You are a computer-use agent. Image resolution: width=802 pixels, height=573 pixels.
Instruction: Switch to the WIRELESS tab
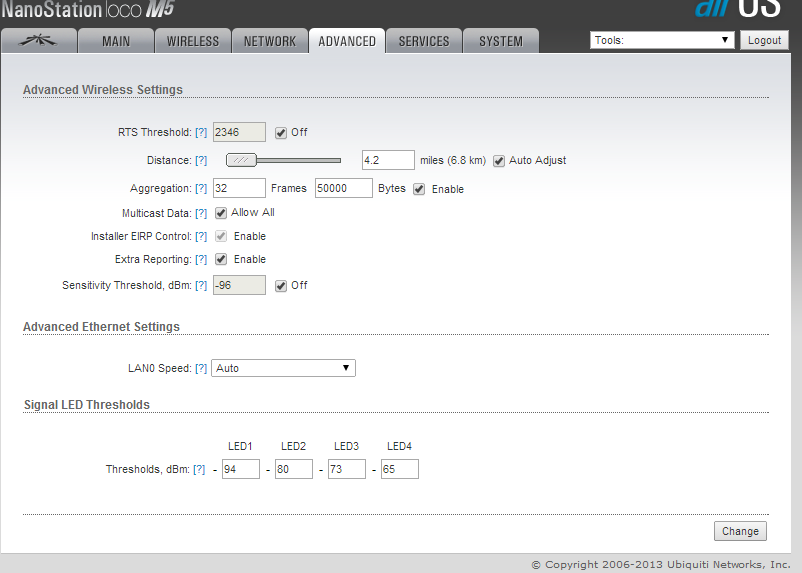pyautogui.click(x=193, y=41)
